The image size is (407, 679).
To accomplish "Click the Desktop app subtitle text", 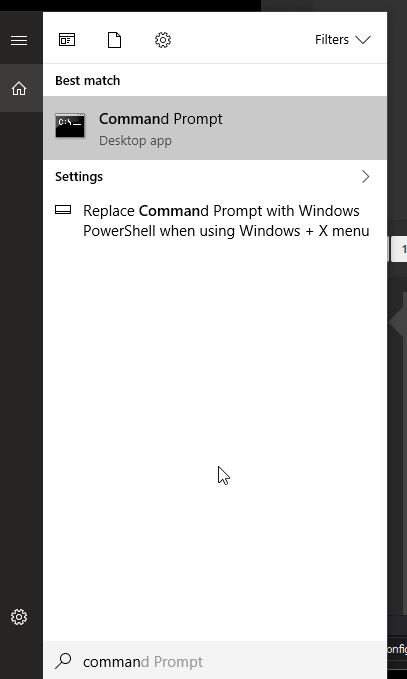I will pyautogui.click(x=135, y=141).
